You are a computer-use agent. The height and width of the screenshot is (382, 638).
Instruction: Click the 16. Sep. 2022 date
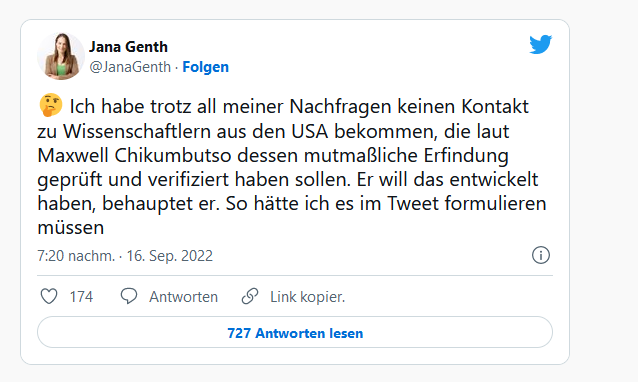pyautogui.click(x=170, y=256)
